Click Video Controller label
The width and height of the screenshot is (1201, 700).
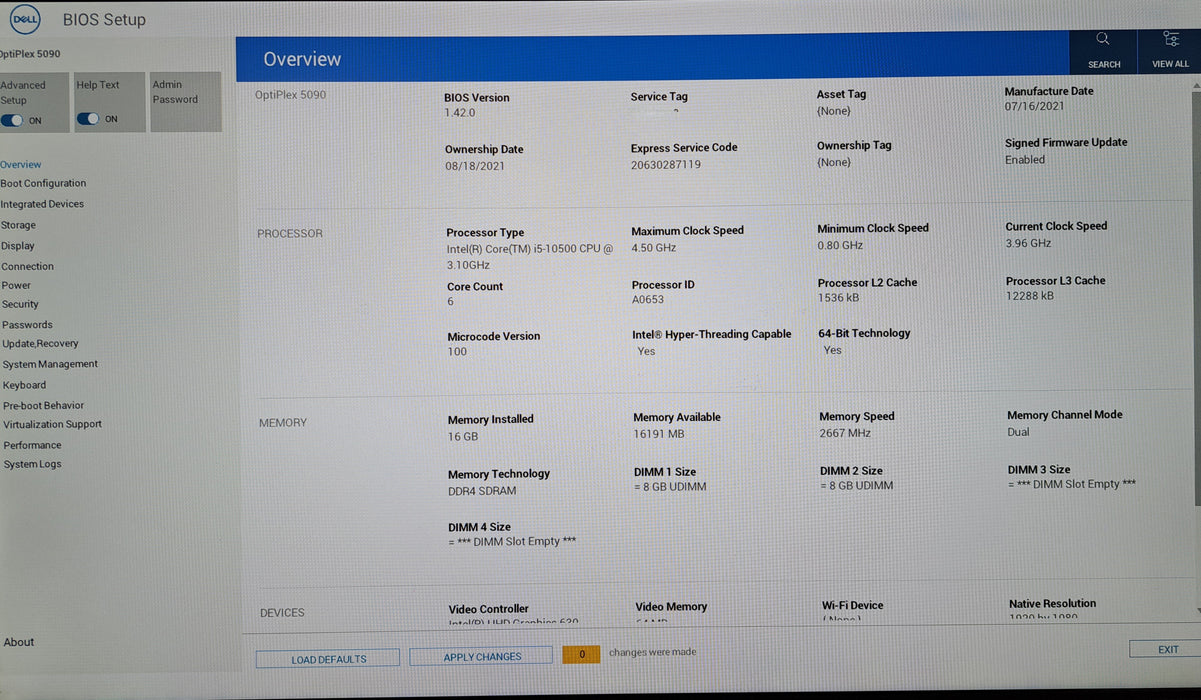(489, 609)
